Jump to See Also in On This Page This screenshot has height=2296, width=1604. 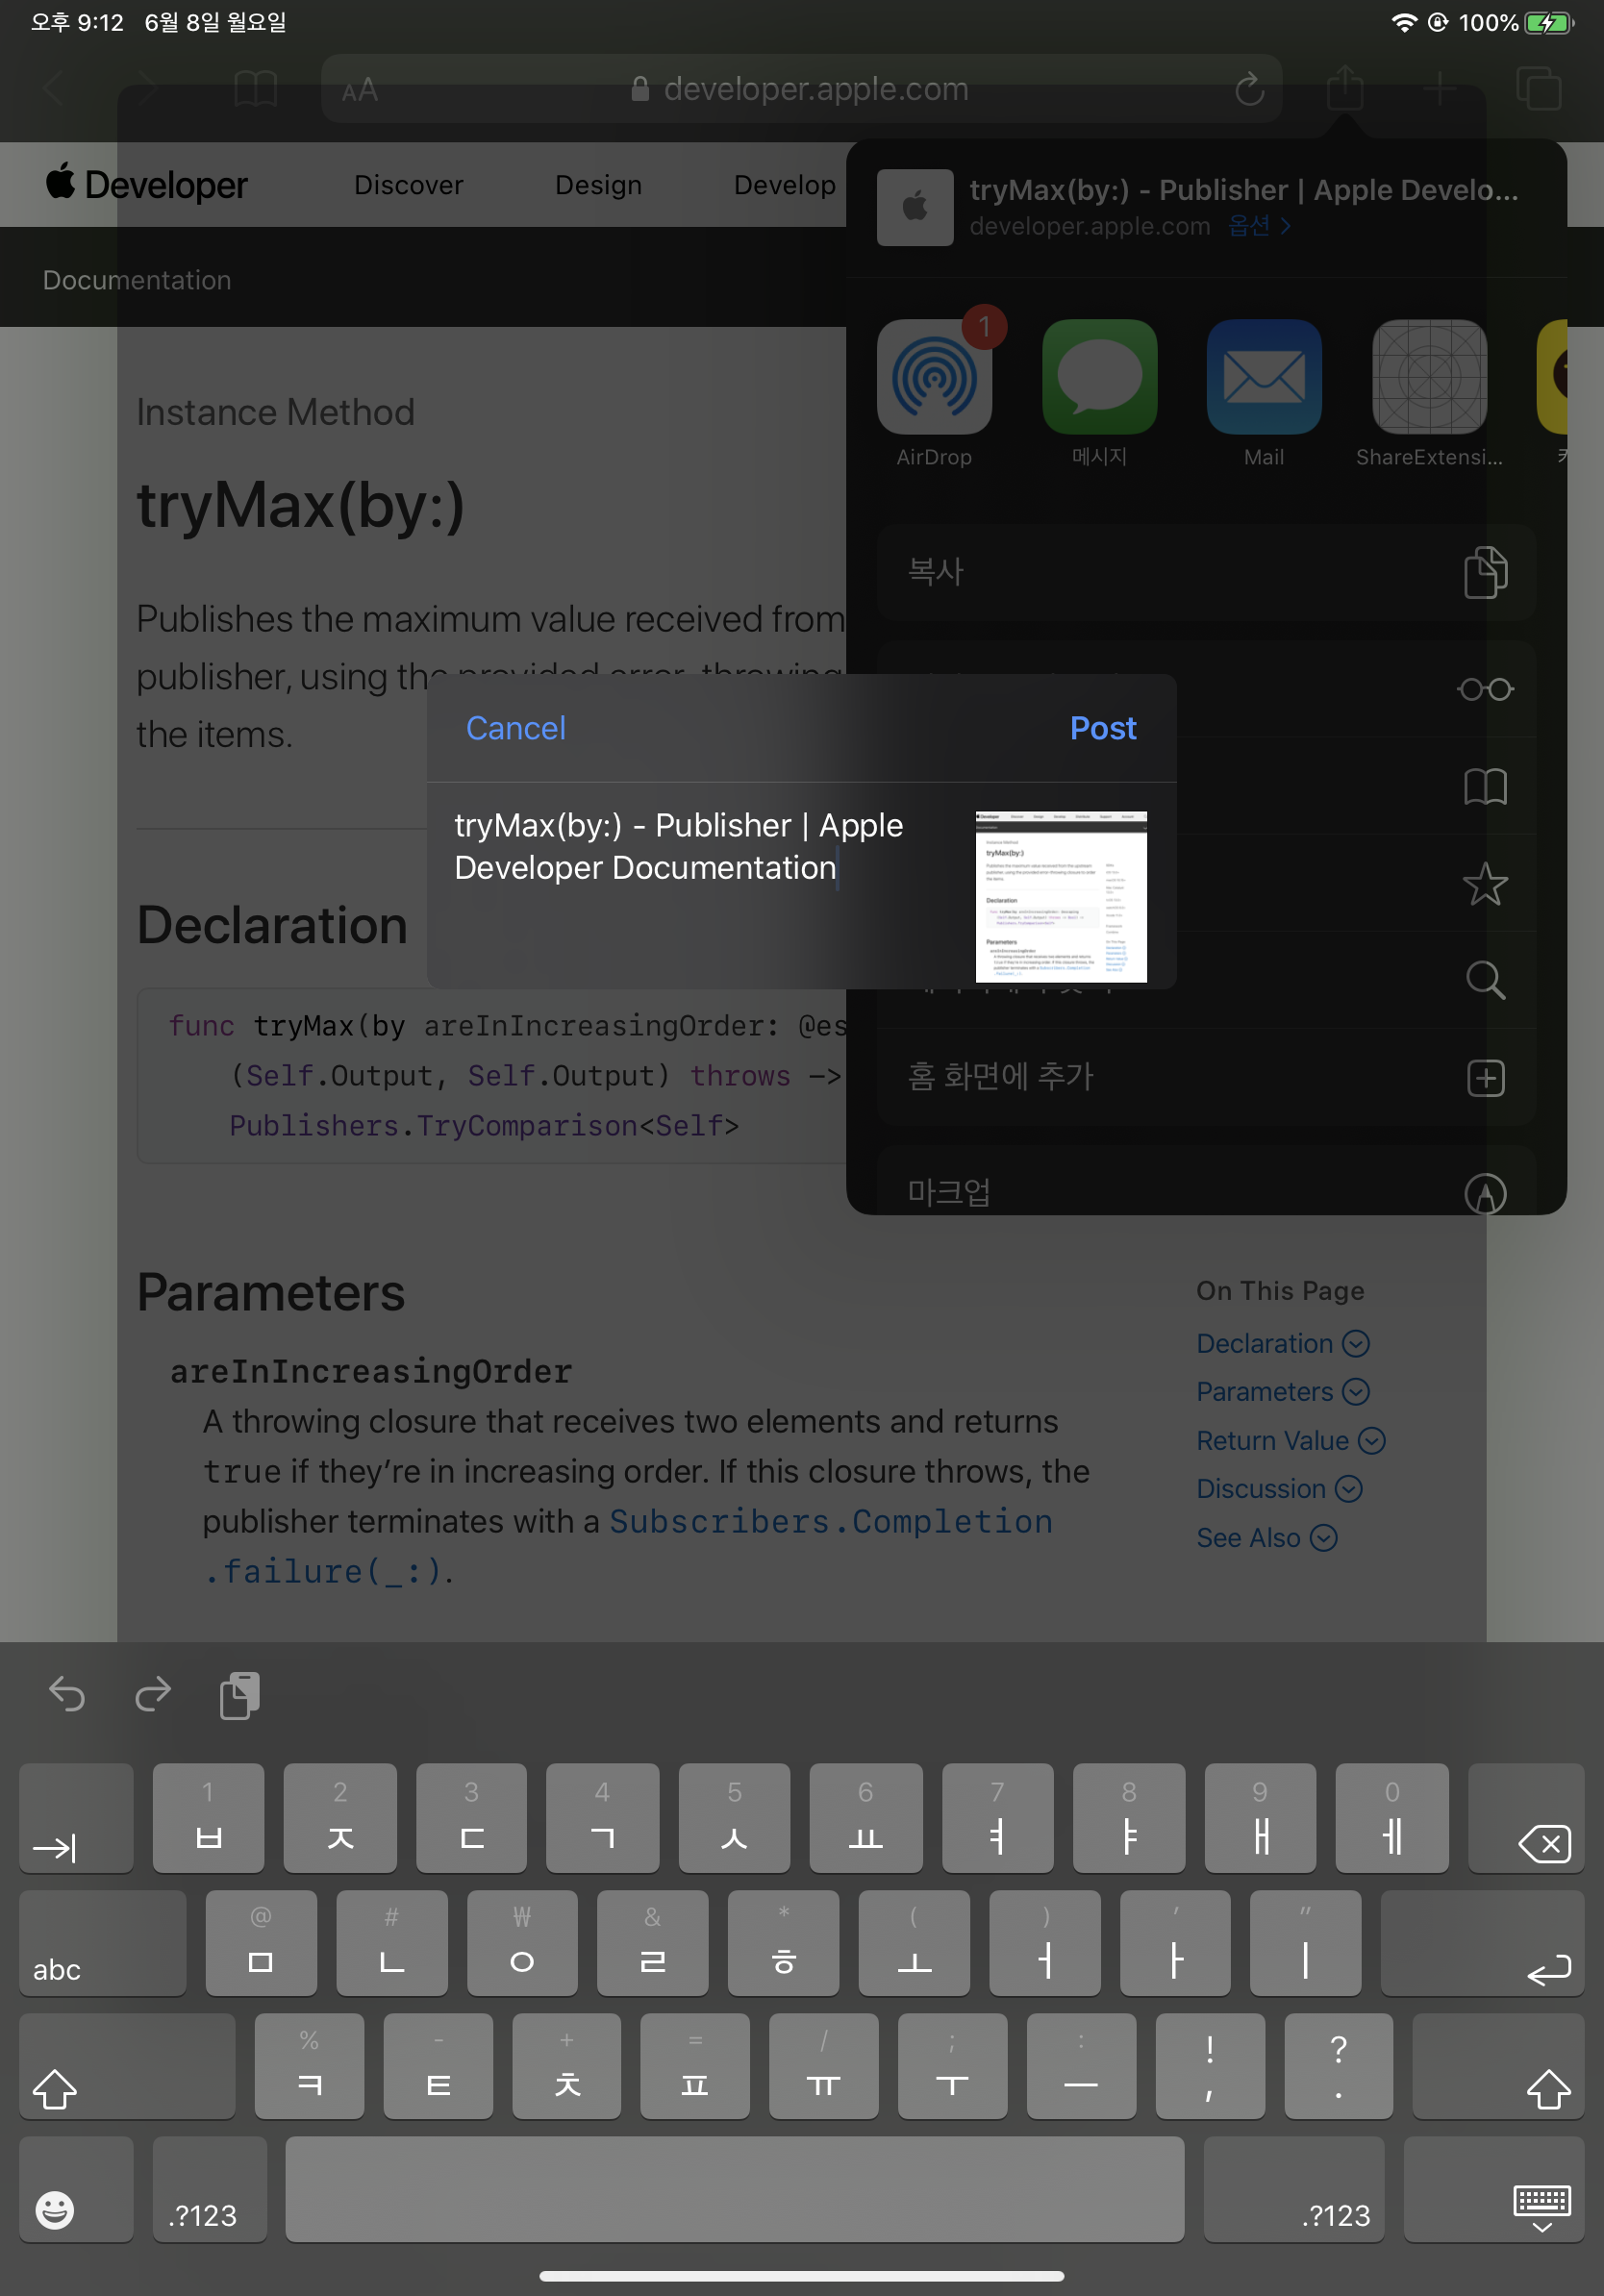pos(1266,1537)
